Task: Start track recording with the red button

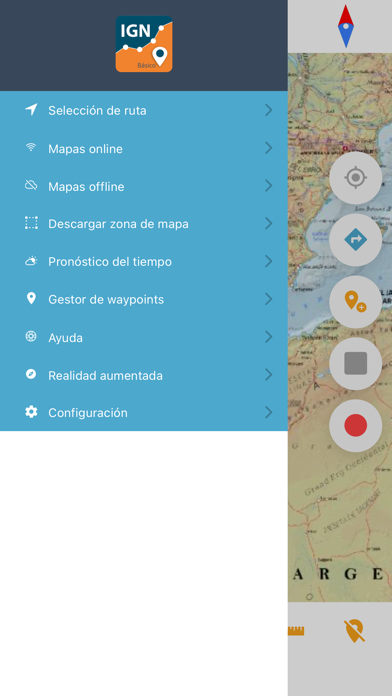Action: click(356, 426)
